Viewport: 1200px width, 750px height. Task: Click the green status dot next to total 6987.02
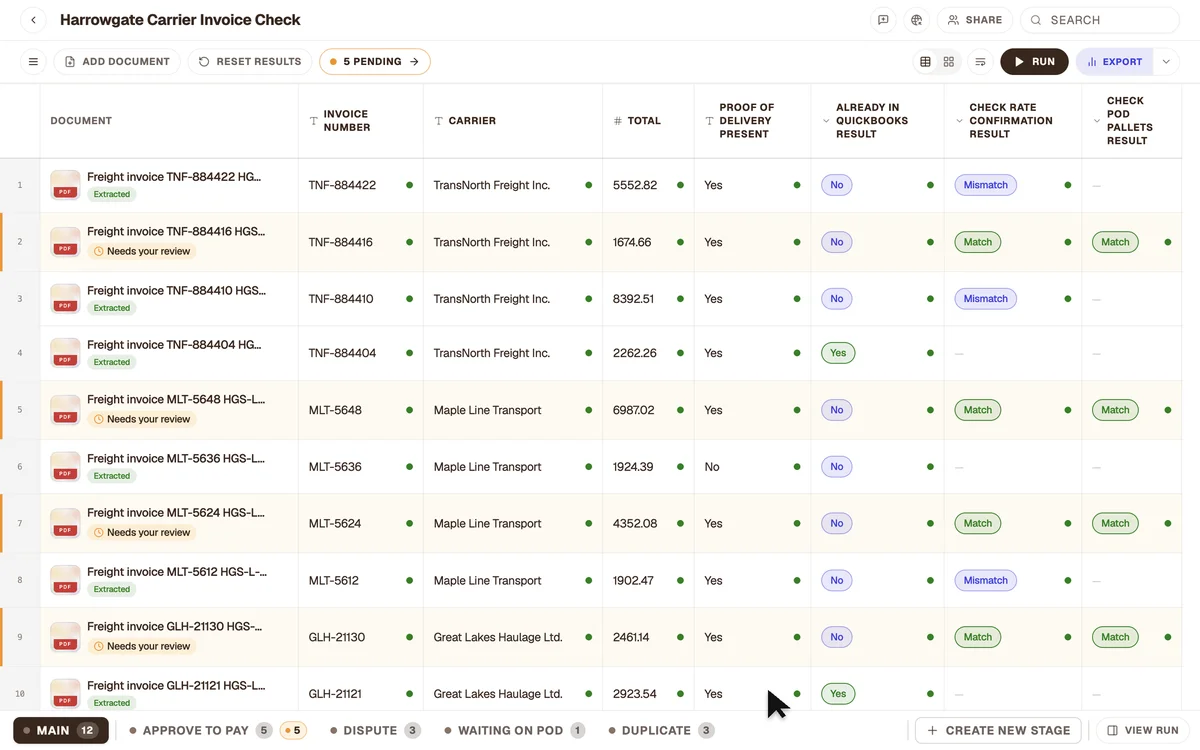pos(680,410)
